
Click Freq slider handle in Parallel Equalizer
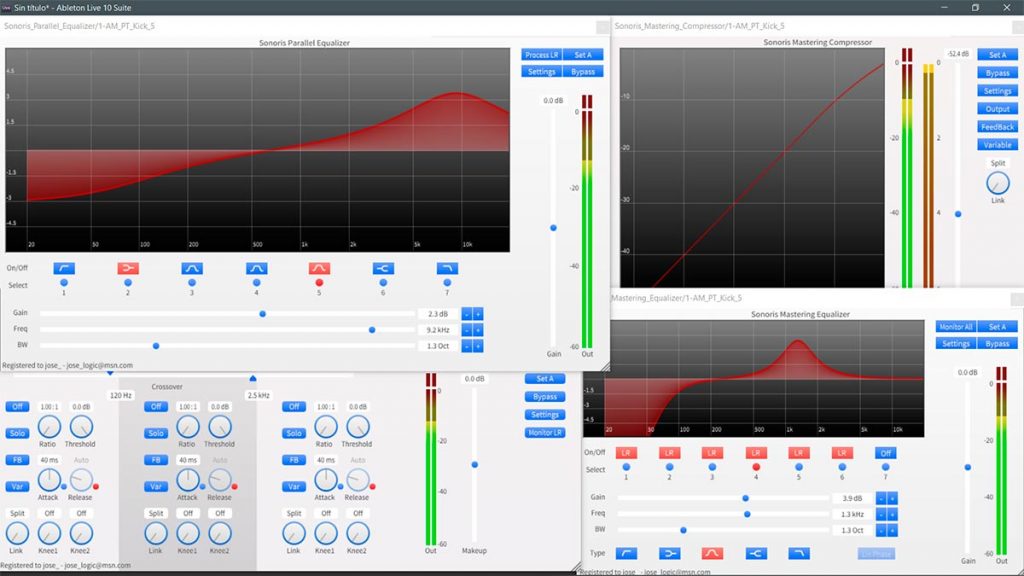pos(372,330)
